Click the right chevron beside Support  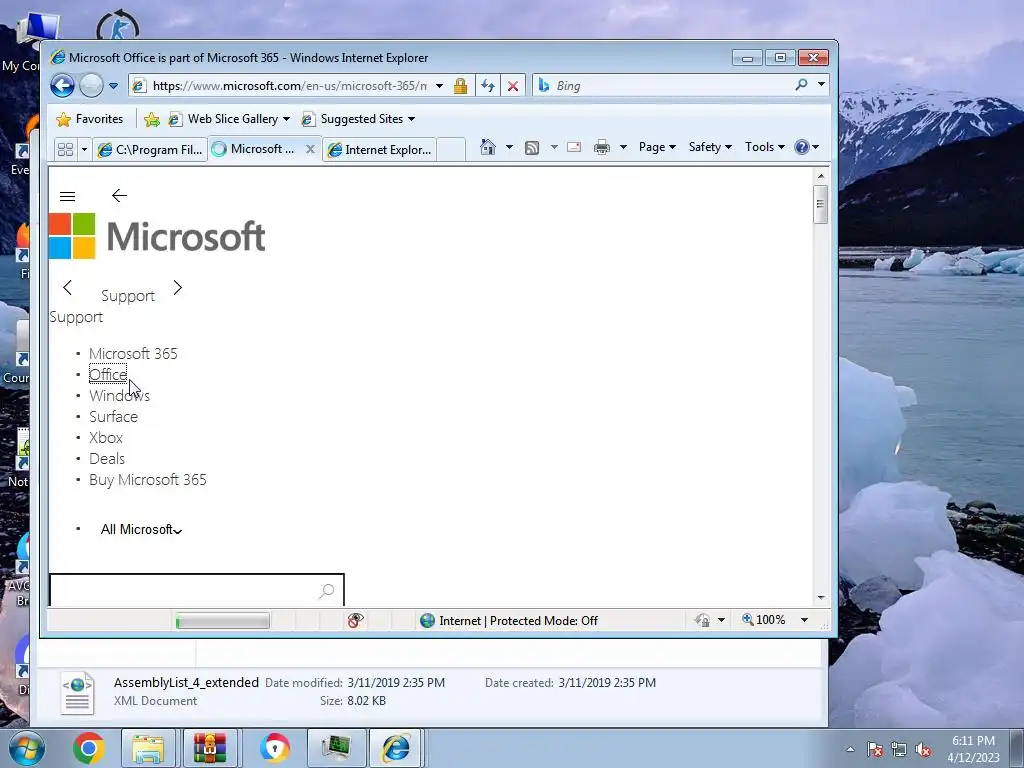point(178,287)
